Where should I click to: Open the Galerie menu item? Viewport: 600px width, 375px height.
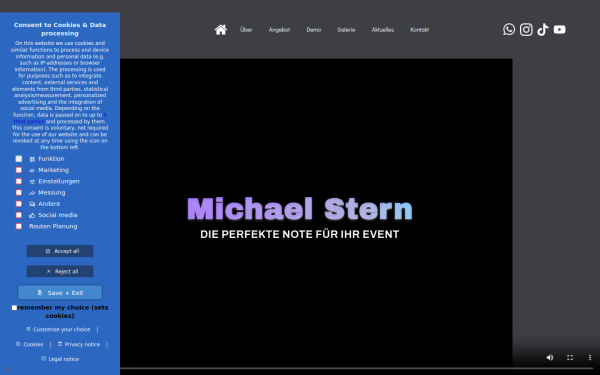coord(346,29)
